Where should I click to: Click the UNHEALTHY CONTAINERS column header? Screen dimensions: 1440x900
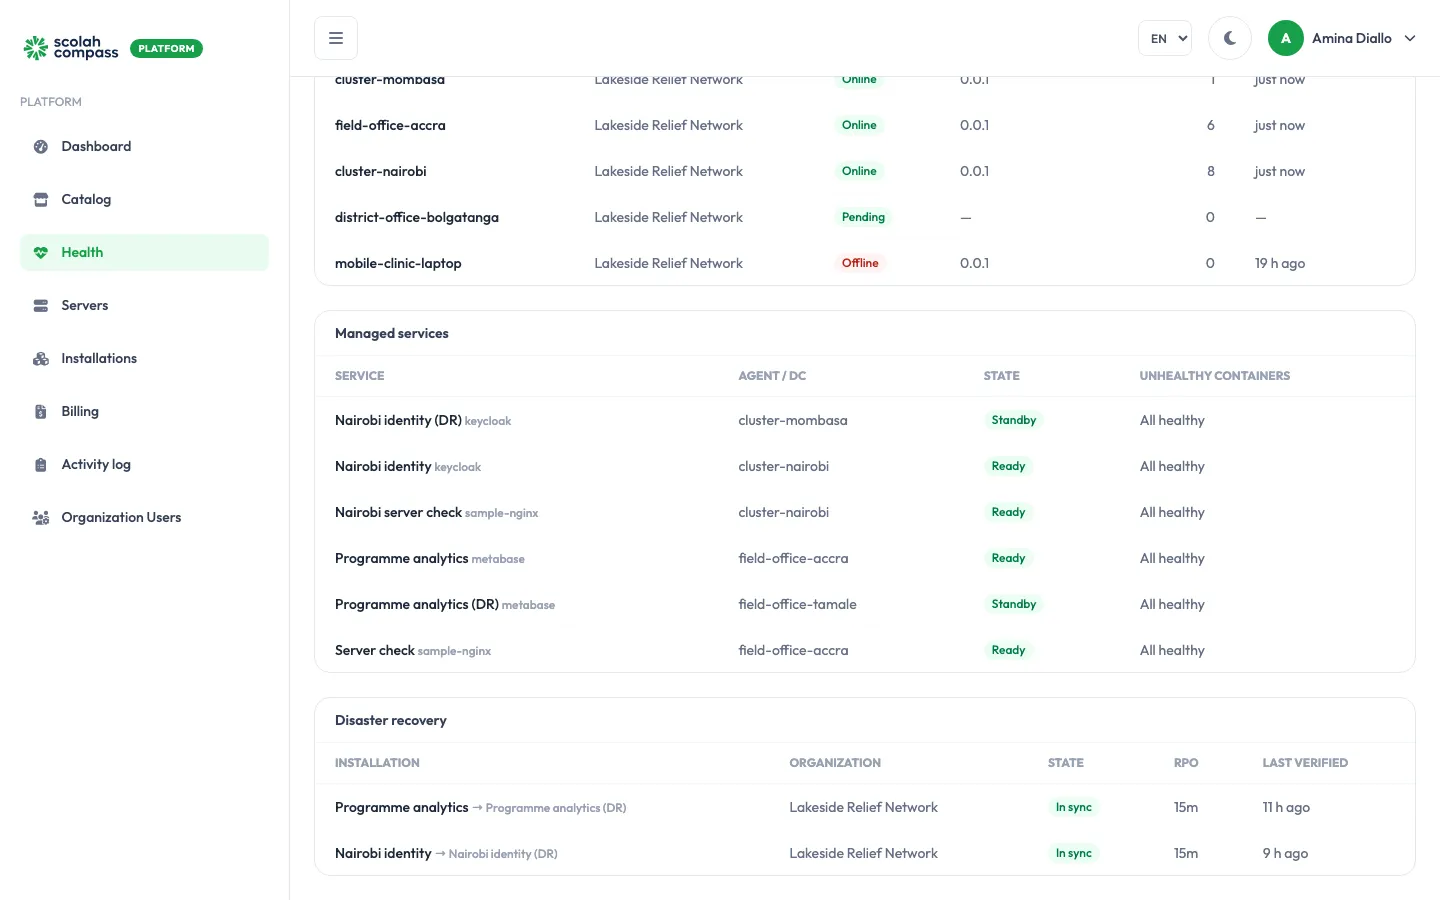click(1215, 376)
